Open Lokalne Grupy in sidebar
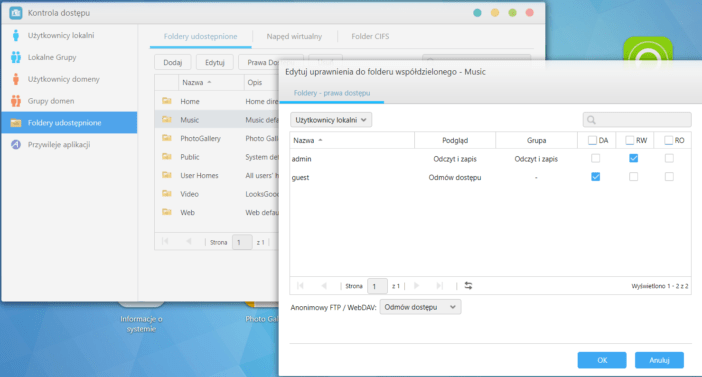This screenshot has width=702, height=377. click(x=69, y=57)
